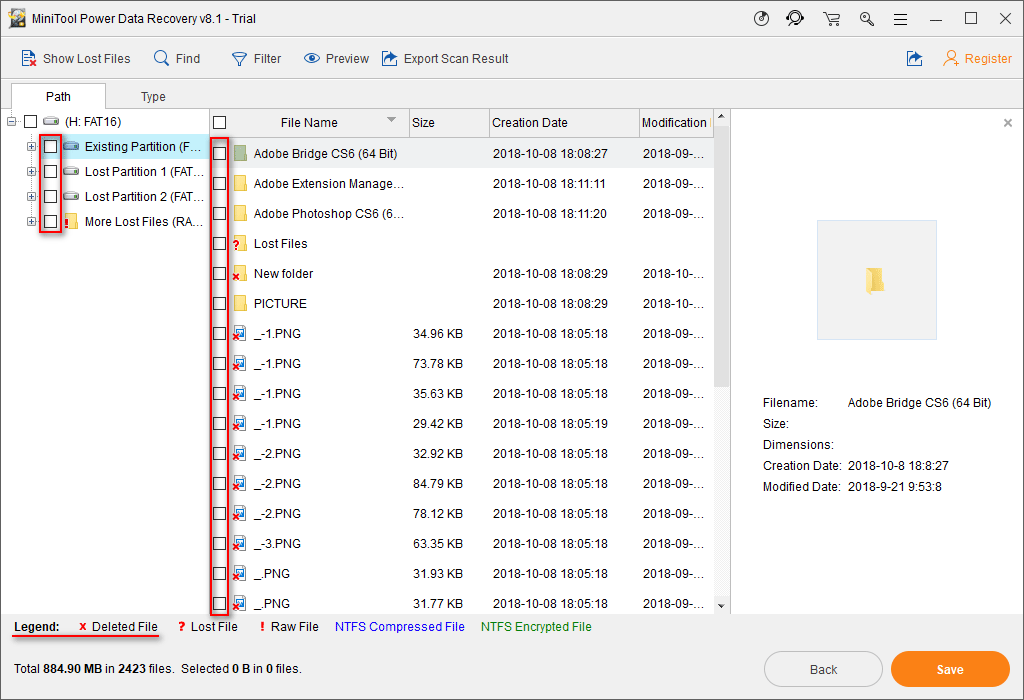This screenshot has width=1024, height=700.
Task: Click the "NTFS Compressed File" legend entry
Action: point(400,627)
